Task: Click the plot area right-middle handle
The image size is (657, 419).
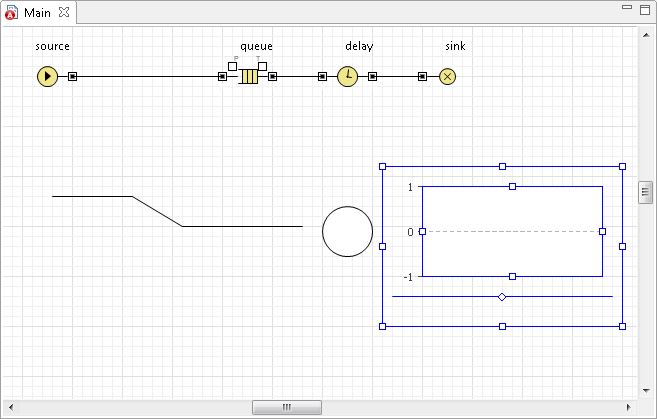Action: tap(603, 231)
